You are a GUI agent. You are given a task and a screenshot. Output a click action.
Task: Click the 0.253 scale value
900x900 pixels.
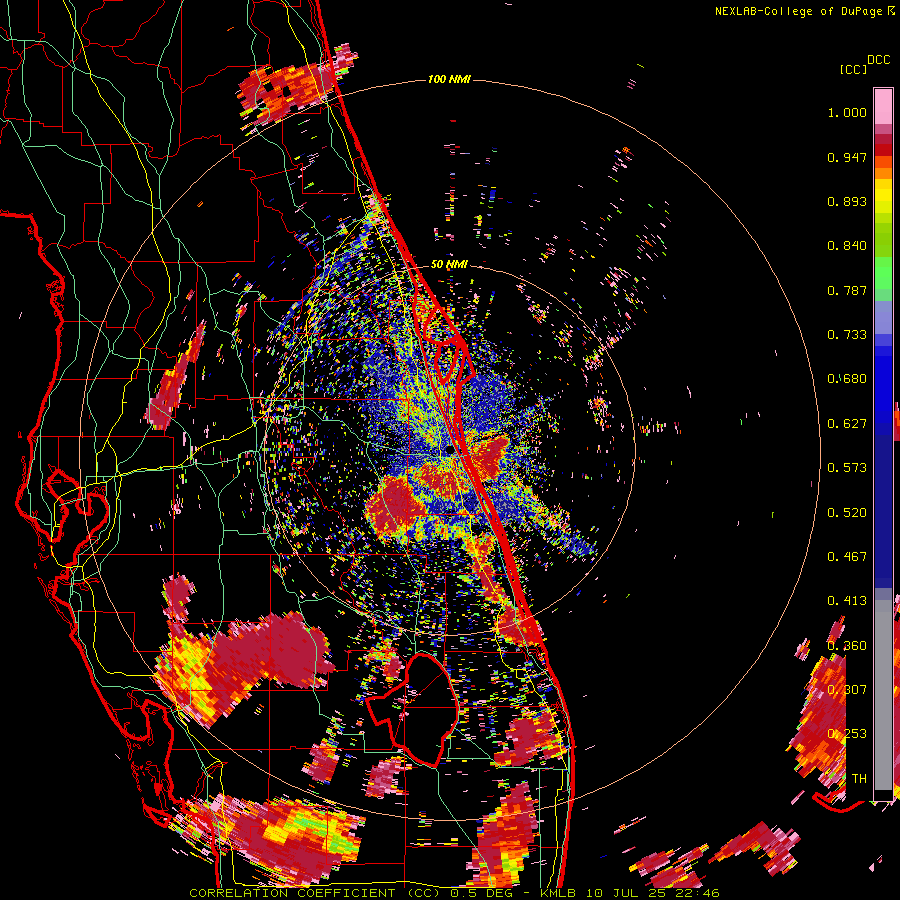(x=847, y=734)
